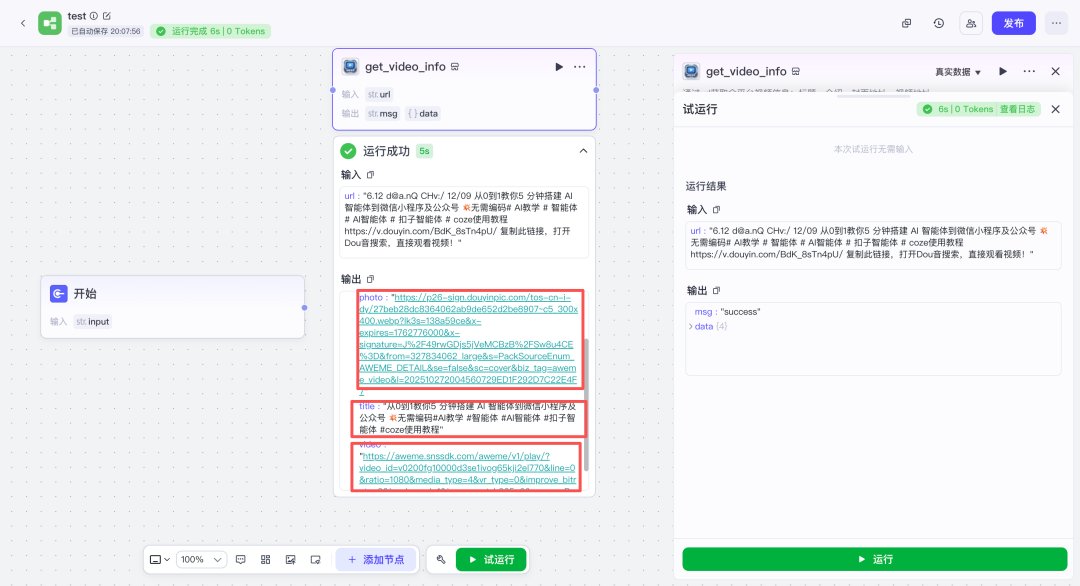Copy the 输出 result in the node card

pos(371,279)
